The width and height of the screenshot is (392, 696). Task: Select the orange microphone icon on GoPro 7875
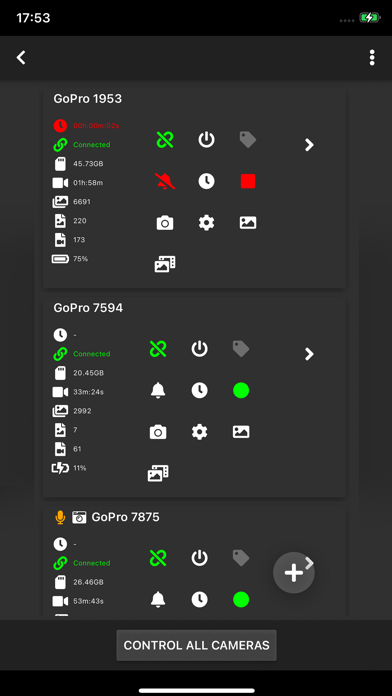click(60, 517)
